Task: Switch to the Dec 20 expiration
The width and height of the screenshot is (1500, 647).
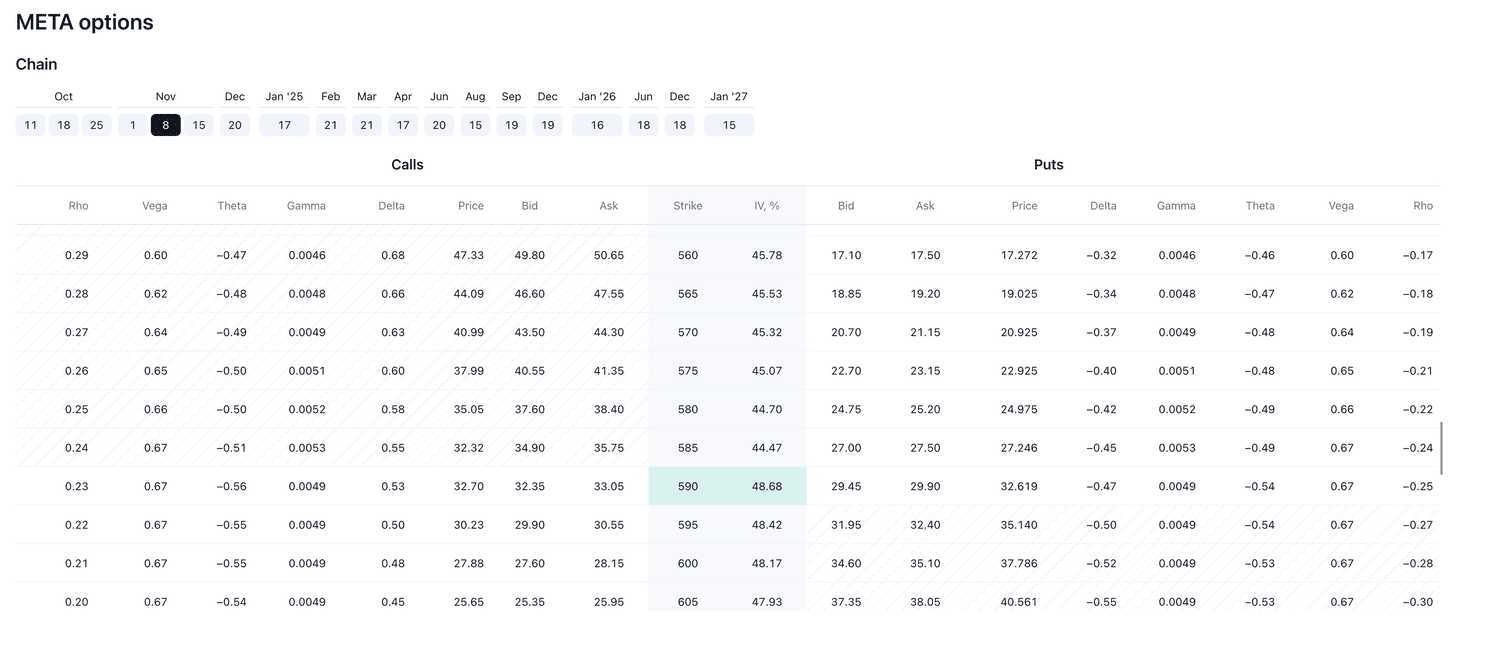Action: pyautogui.click(x=235, y=125)
